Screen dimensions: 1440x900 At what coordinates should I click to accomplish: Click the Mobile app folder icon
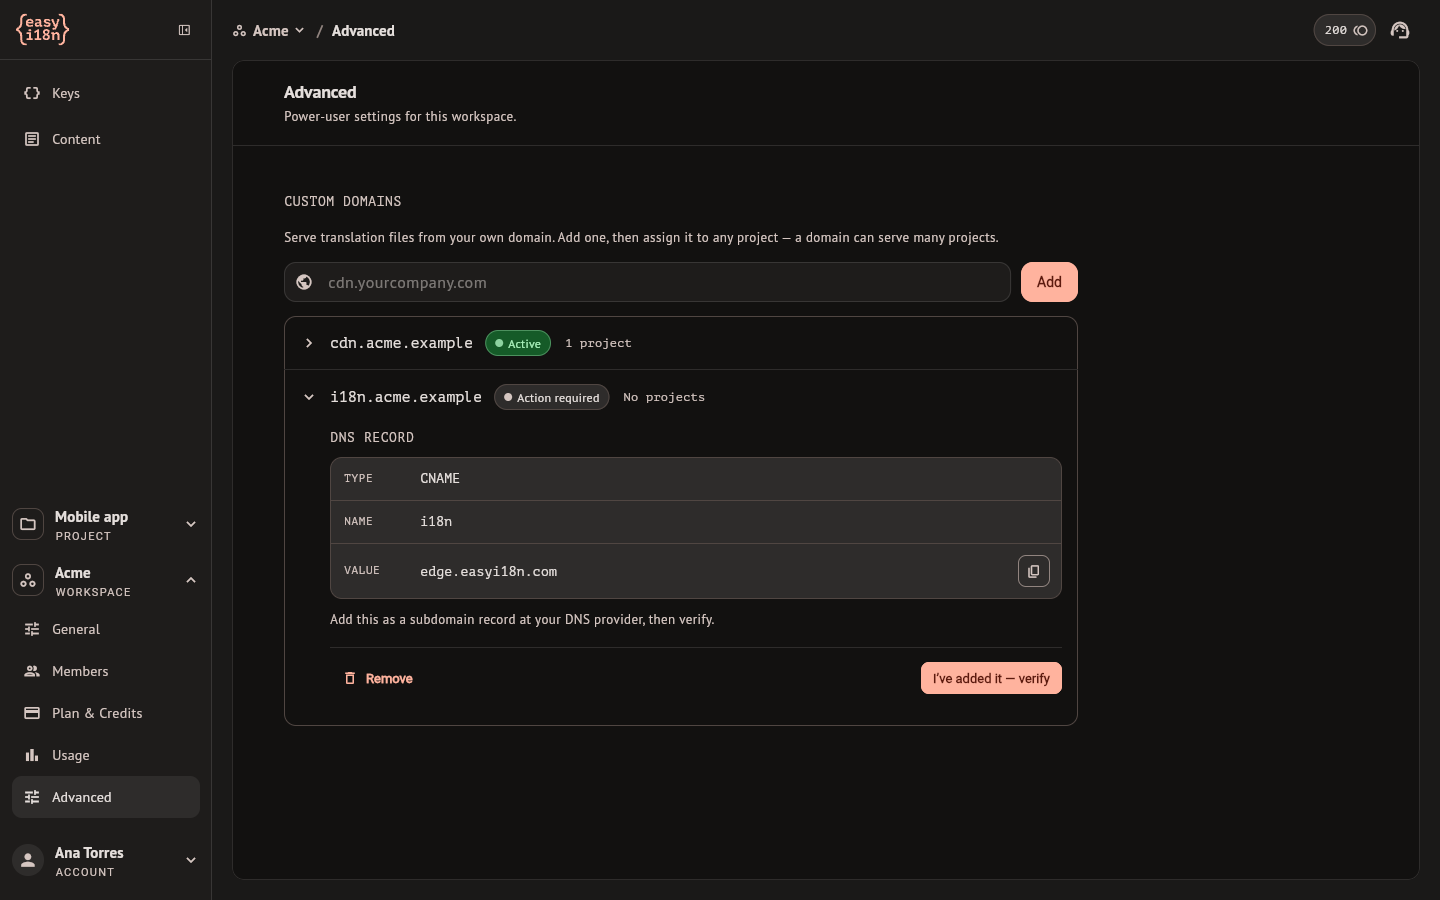pos(28,524)
